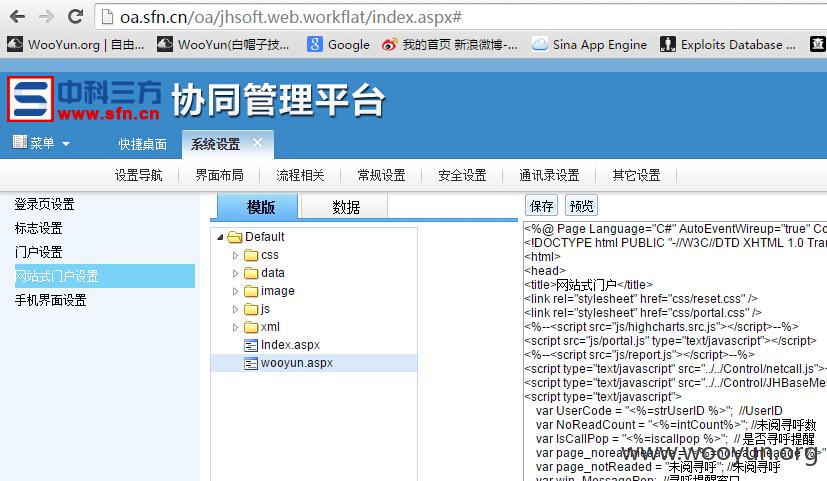The height and width of the screenshot is (481, 827).
Task: Click the page icon in address bar
Action: [107, 17]
